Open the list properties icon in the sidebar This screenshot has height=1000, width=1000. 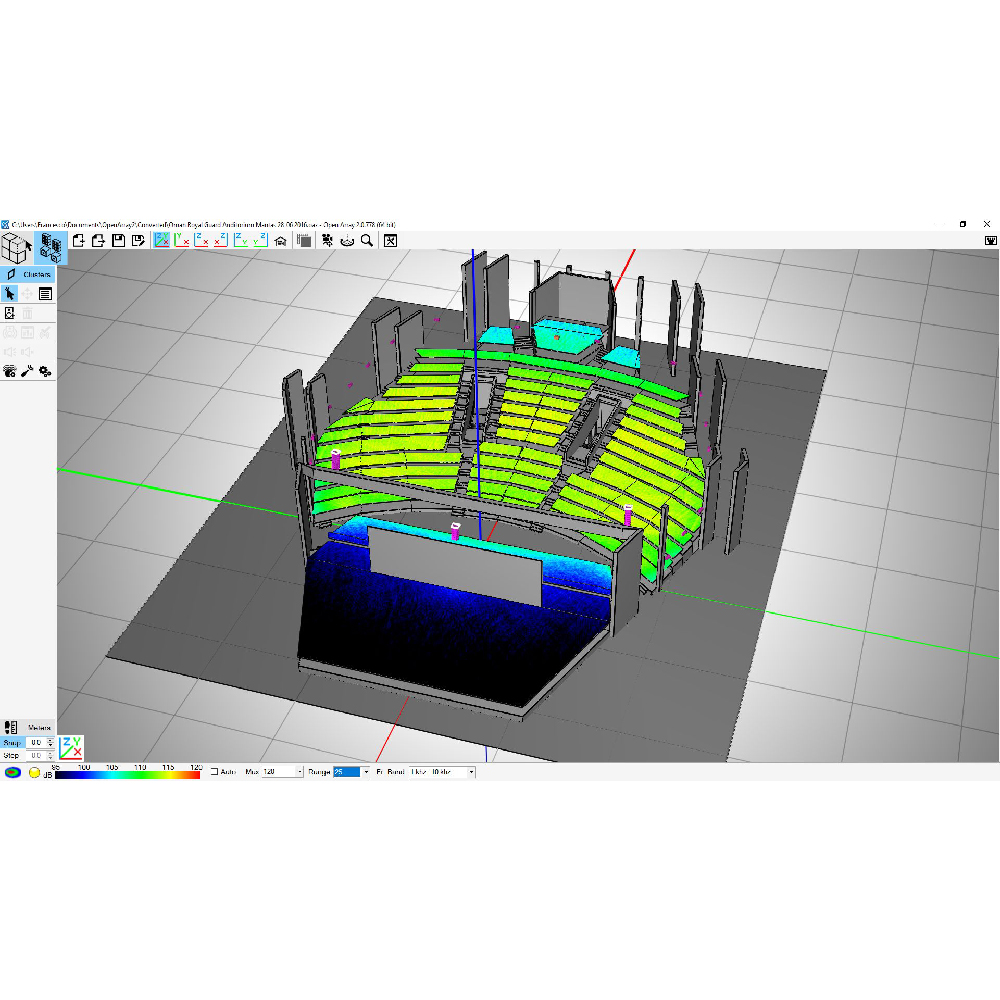[x=46, y=293]
